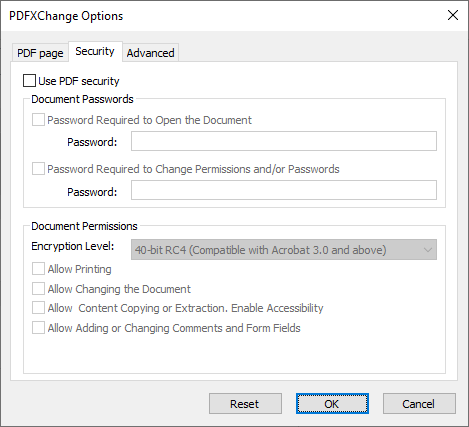The height and width of the screenshot is (427, 469).
Task: Enable the Use PDF security checkbox
Action: (29, 81)
